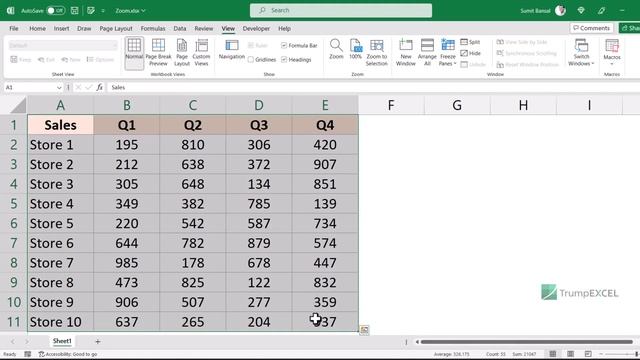The width and height of the screenshot is (640, 360).
Task: Click Zoom to Selection
Action: point(376,52)
